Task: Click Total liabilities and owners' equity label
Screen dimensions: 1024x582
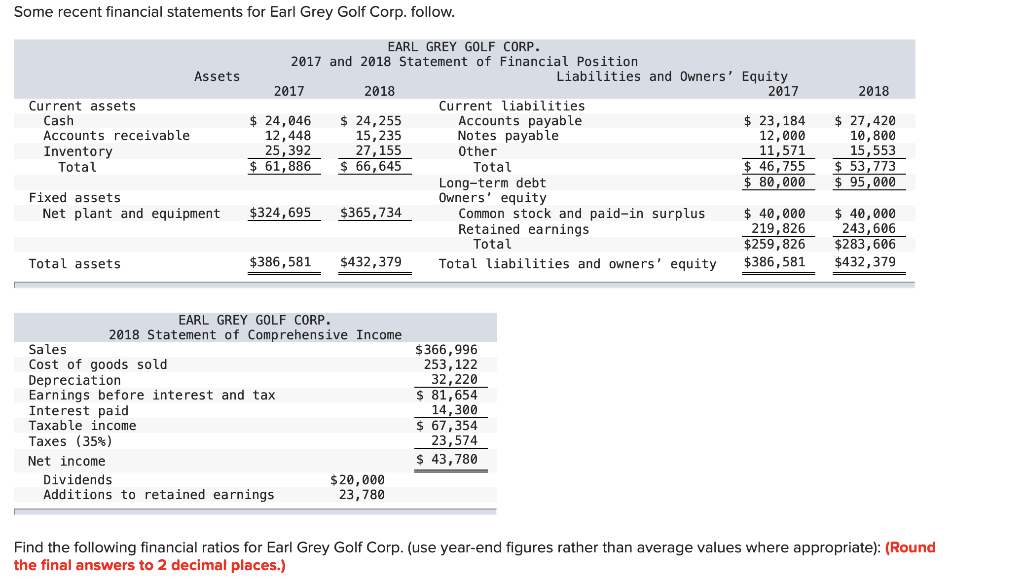Action: point(577,264)
